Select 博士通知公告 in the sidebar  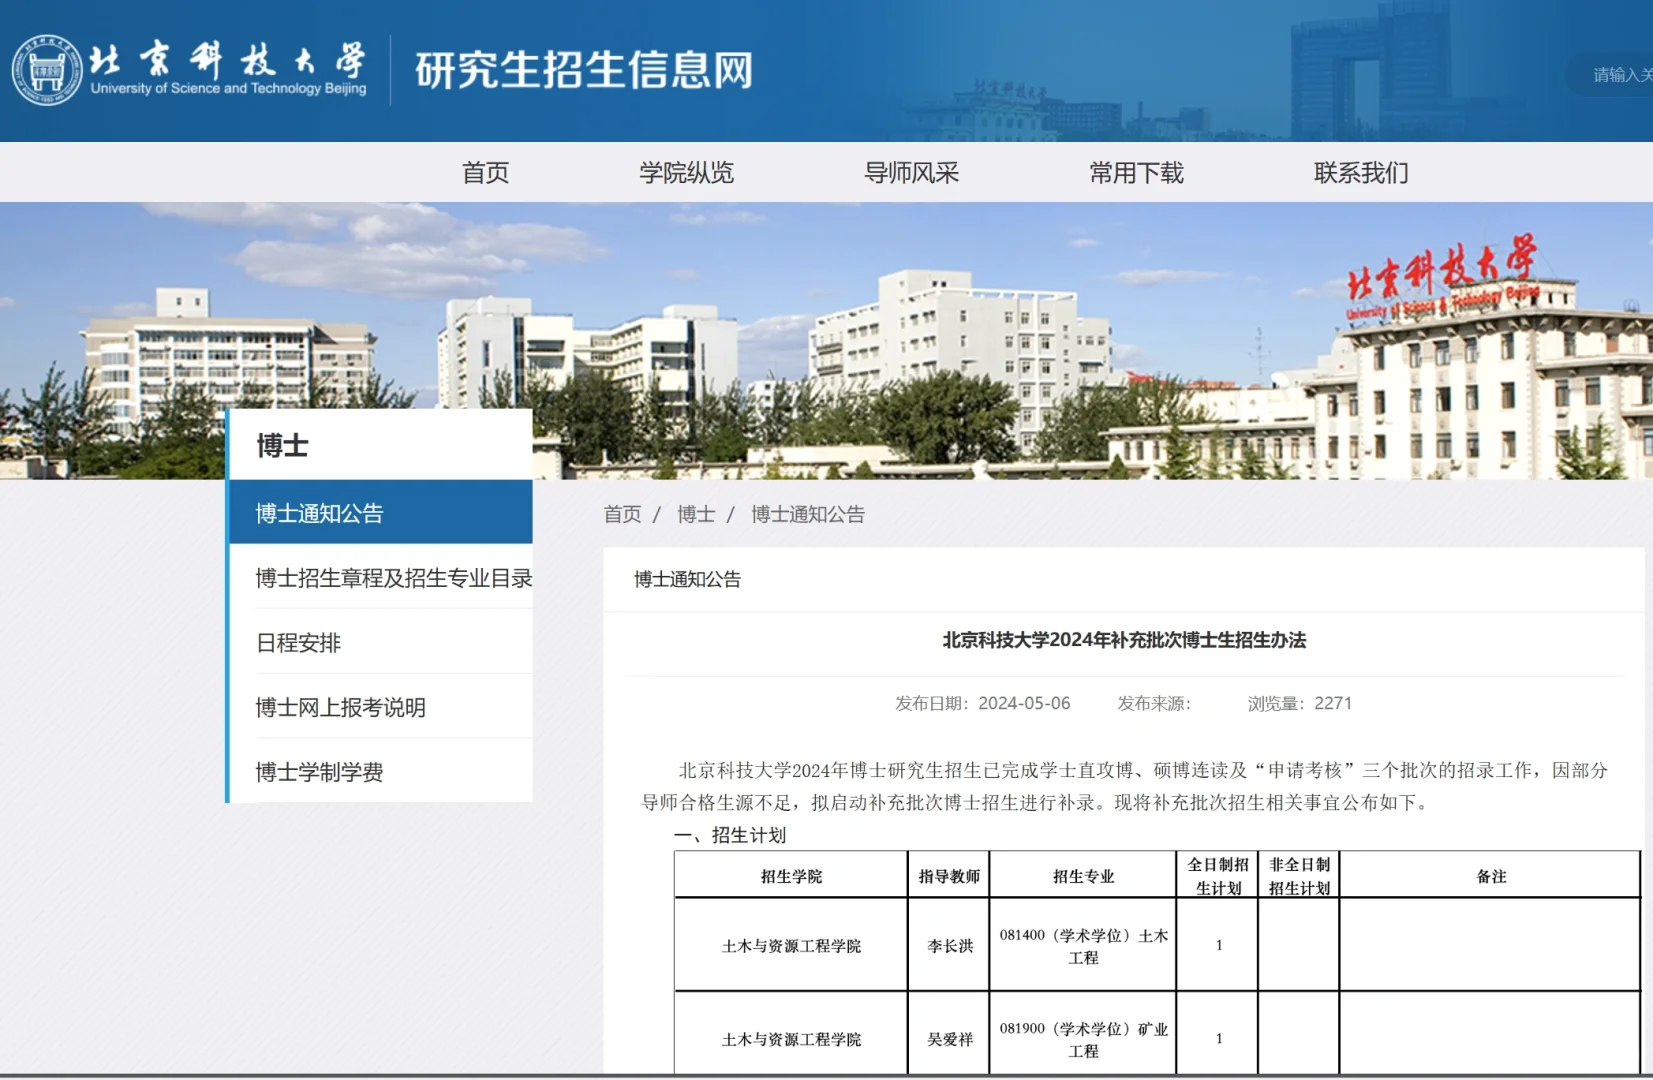381,513
